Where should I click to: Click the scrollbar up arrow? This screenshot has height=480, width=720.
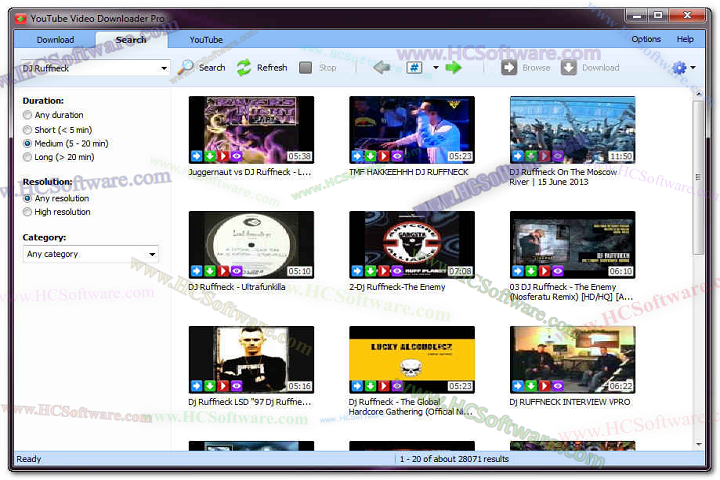698,93
